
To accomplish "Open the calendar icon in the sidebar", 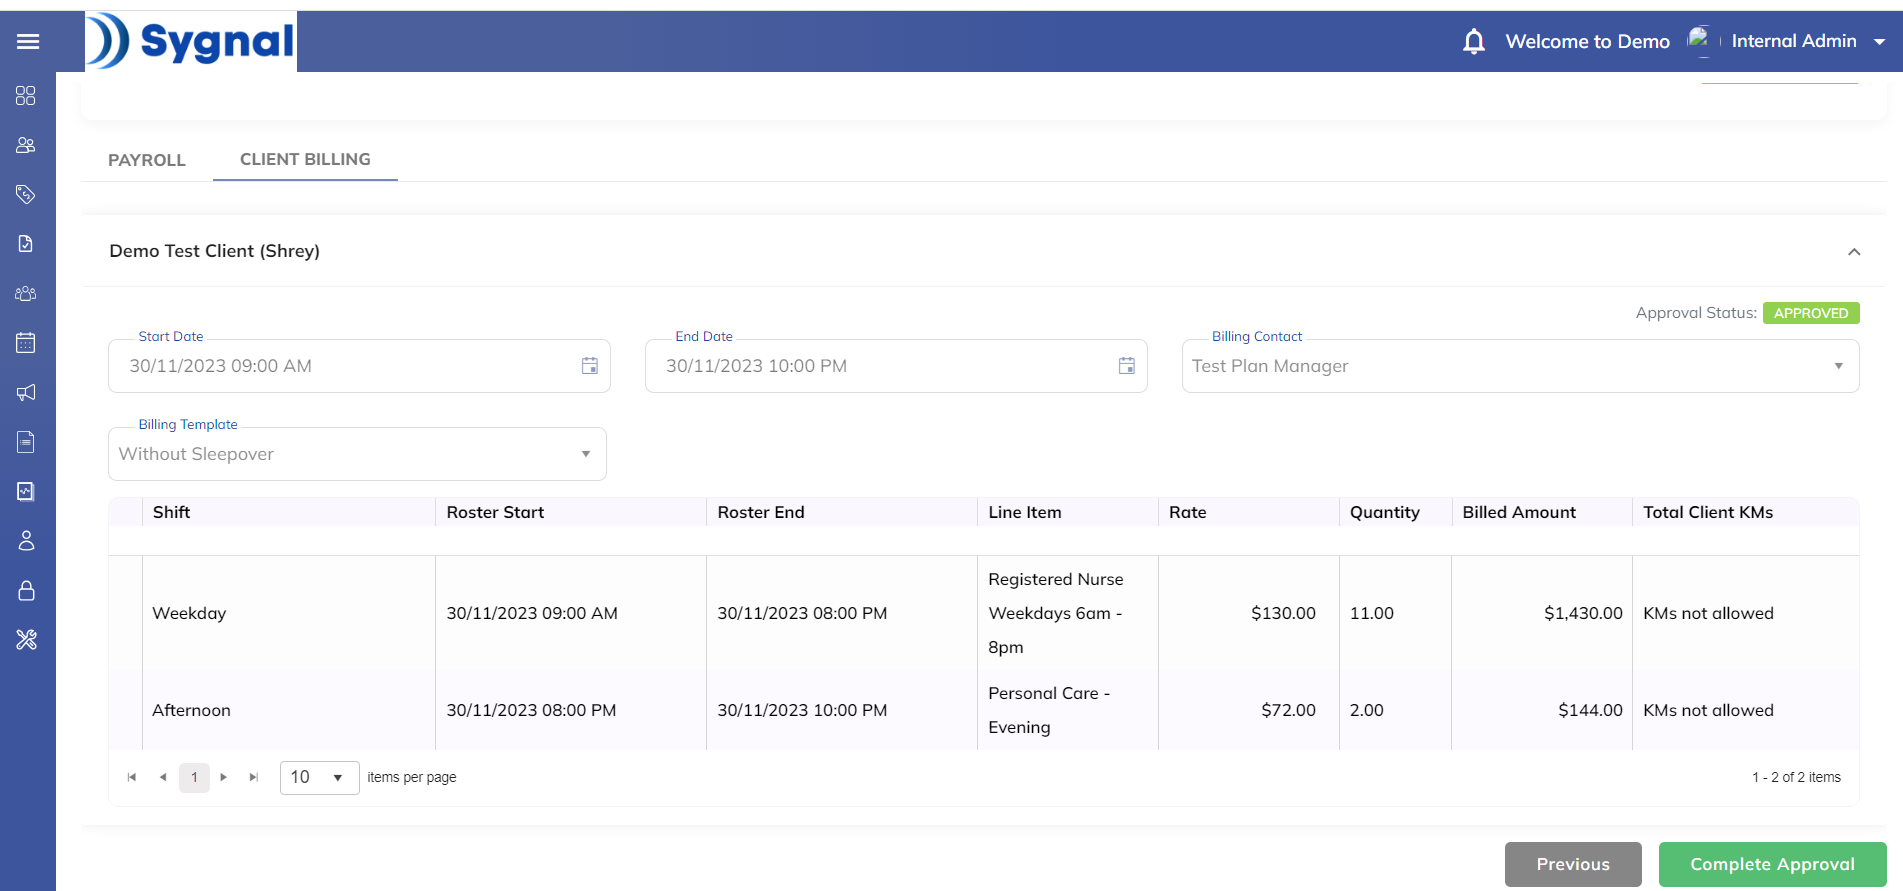I will point(26,343).
